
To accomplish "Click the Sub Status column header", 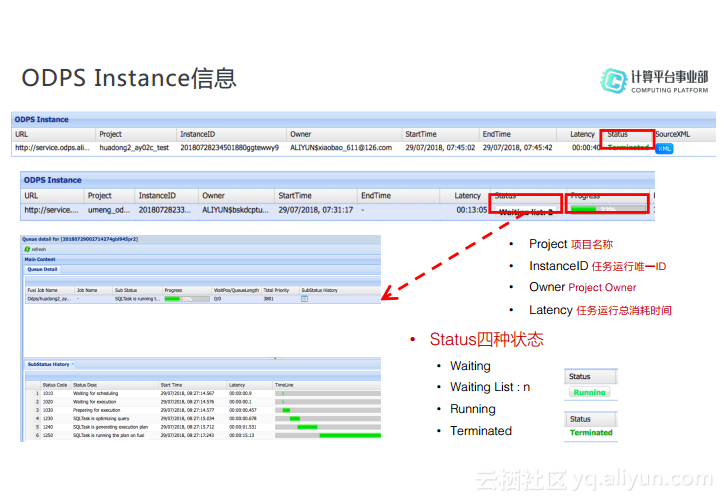I will pos(138,290).
